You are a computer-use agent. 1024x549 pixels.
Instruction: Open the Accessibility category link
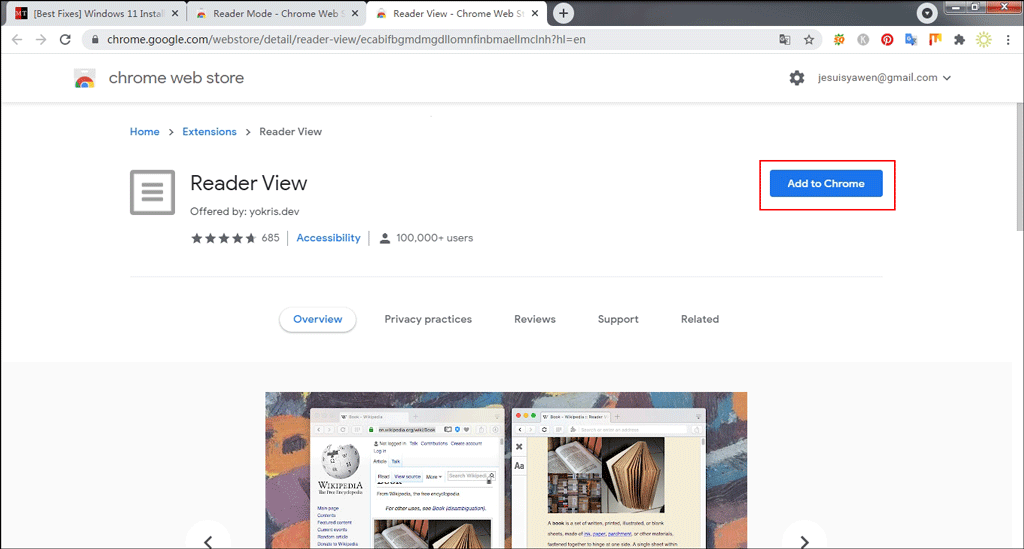pyautogui.click(x=328, y=238)
